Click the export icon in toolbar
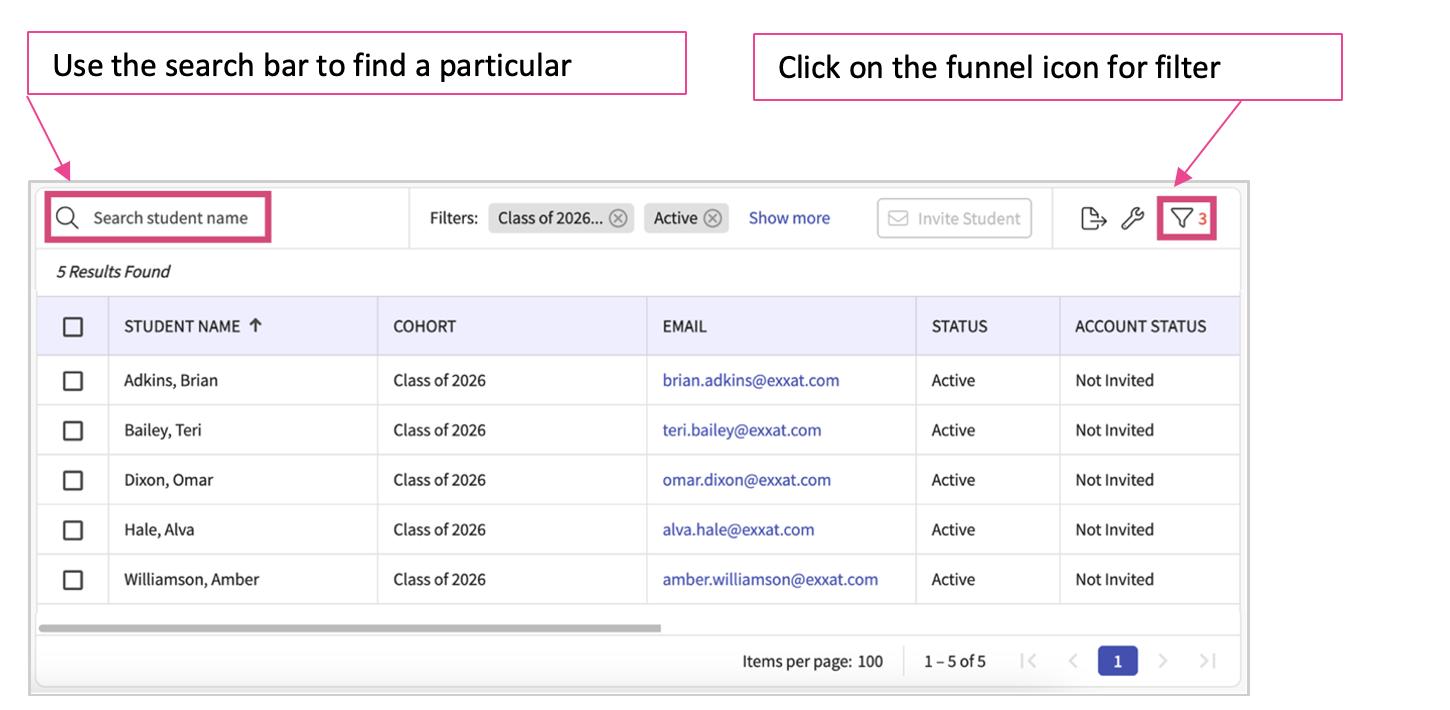Screen dimensions: 1450x710 1094,218
